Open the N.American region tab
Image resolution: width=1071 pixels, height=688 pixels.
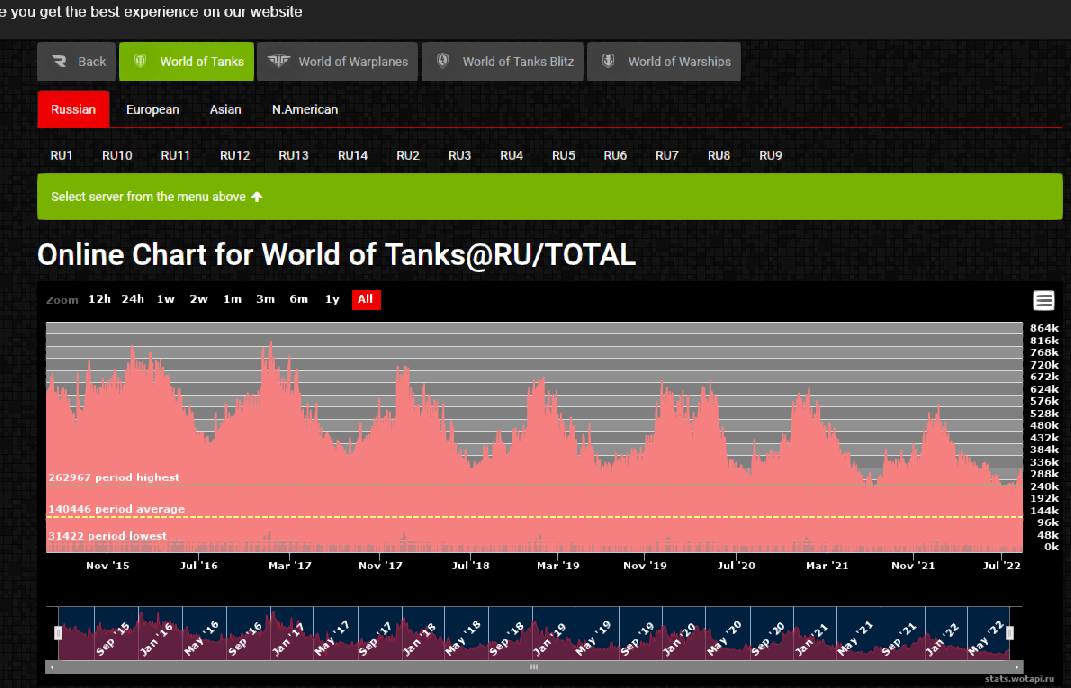(305, 109)
